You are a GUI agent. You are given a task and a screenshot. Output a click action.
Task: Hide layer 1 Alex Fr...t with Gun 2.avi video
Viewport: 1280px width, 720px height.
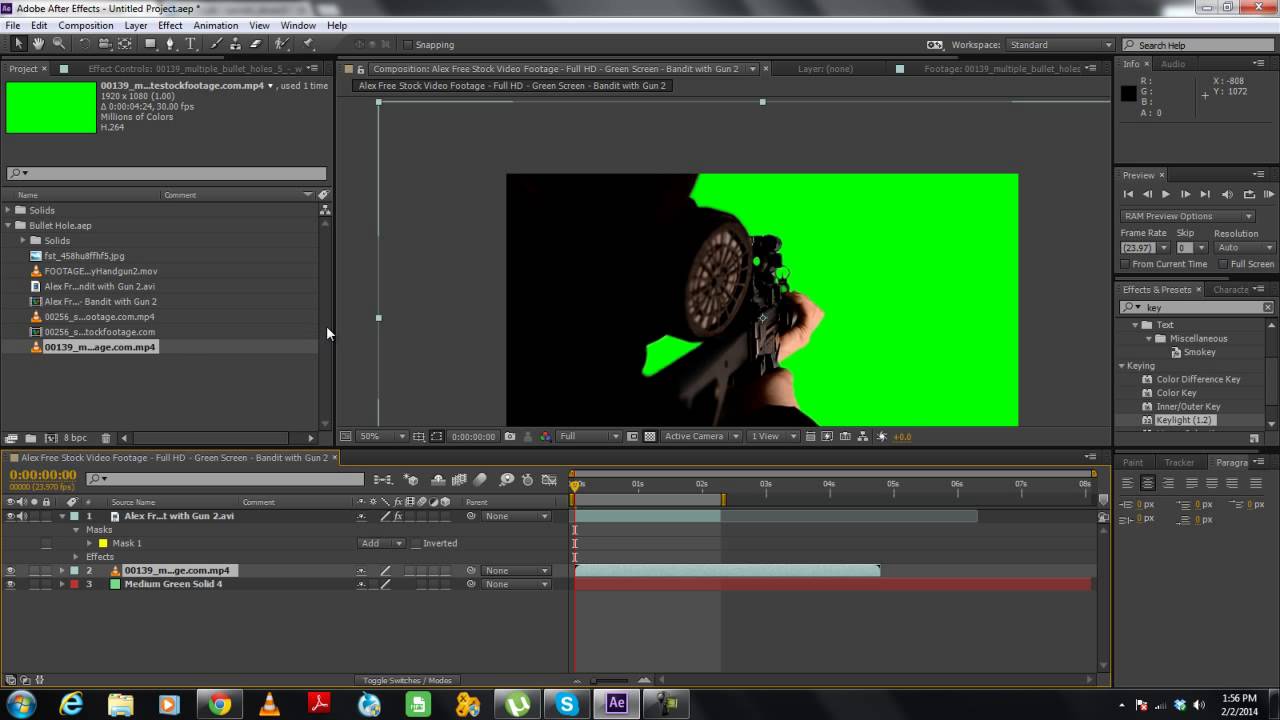click(x=11, y=516)
